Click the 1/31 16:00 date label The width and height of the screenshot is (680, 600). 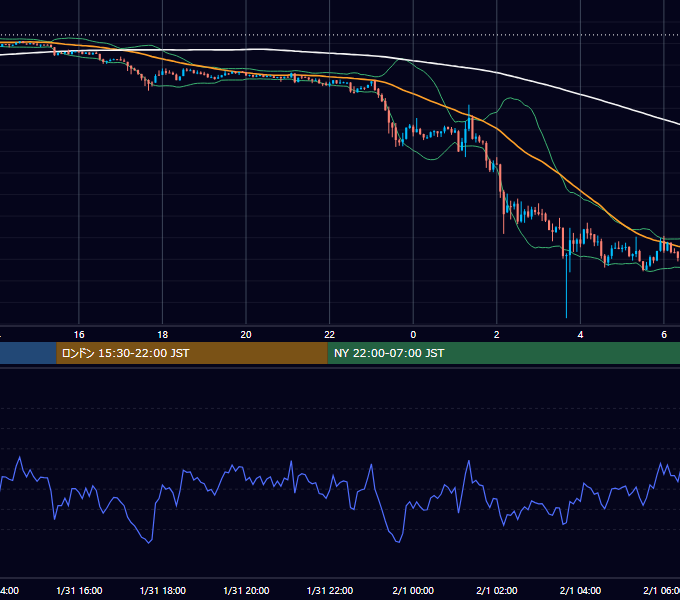tap(79, 591)
